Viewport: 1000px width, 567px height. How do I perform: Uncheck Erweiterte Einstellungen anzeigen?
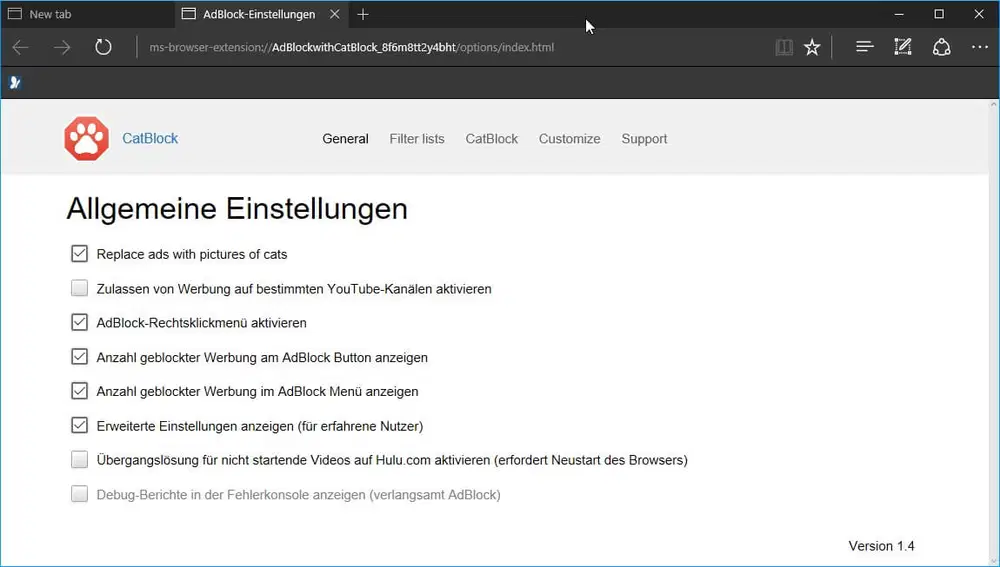click(x=79, y=425)
